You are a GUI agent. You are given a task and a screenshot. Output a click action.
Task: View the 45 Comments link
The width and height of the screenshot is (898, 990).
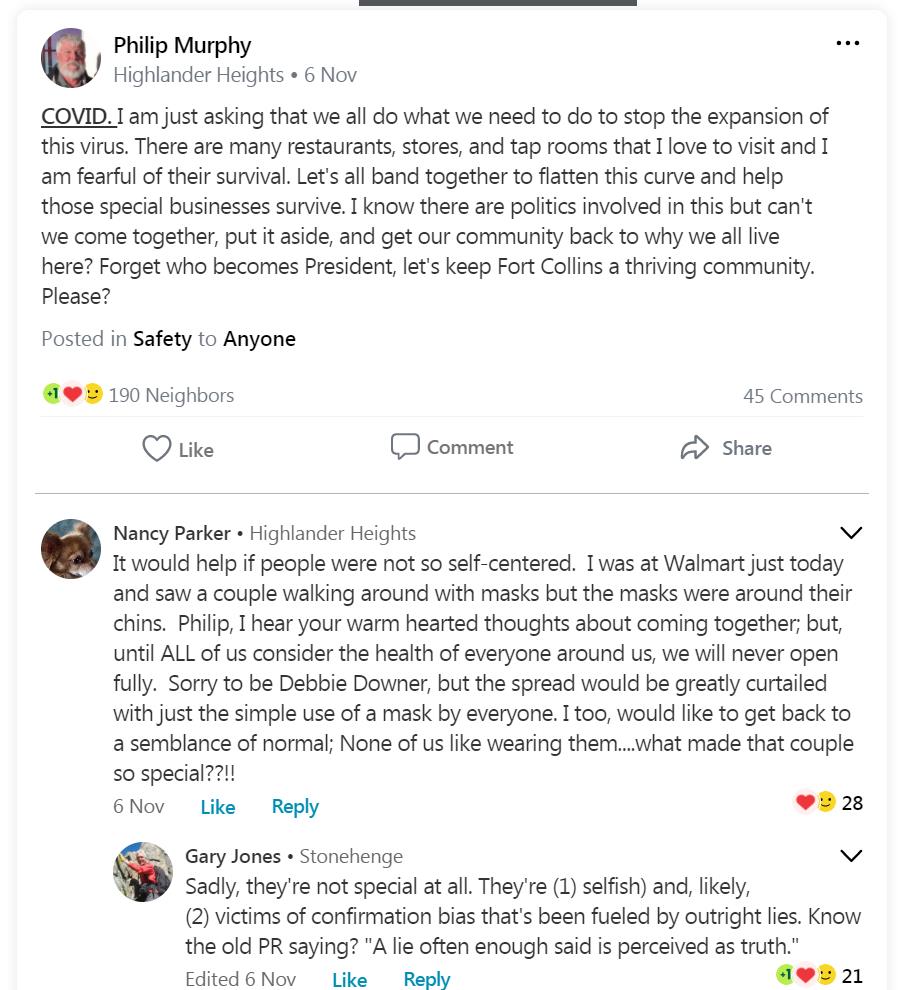pyautogui.click(x=802, y=396)
